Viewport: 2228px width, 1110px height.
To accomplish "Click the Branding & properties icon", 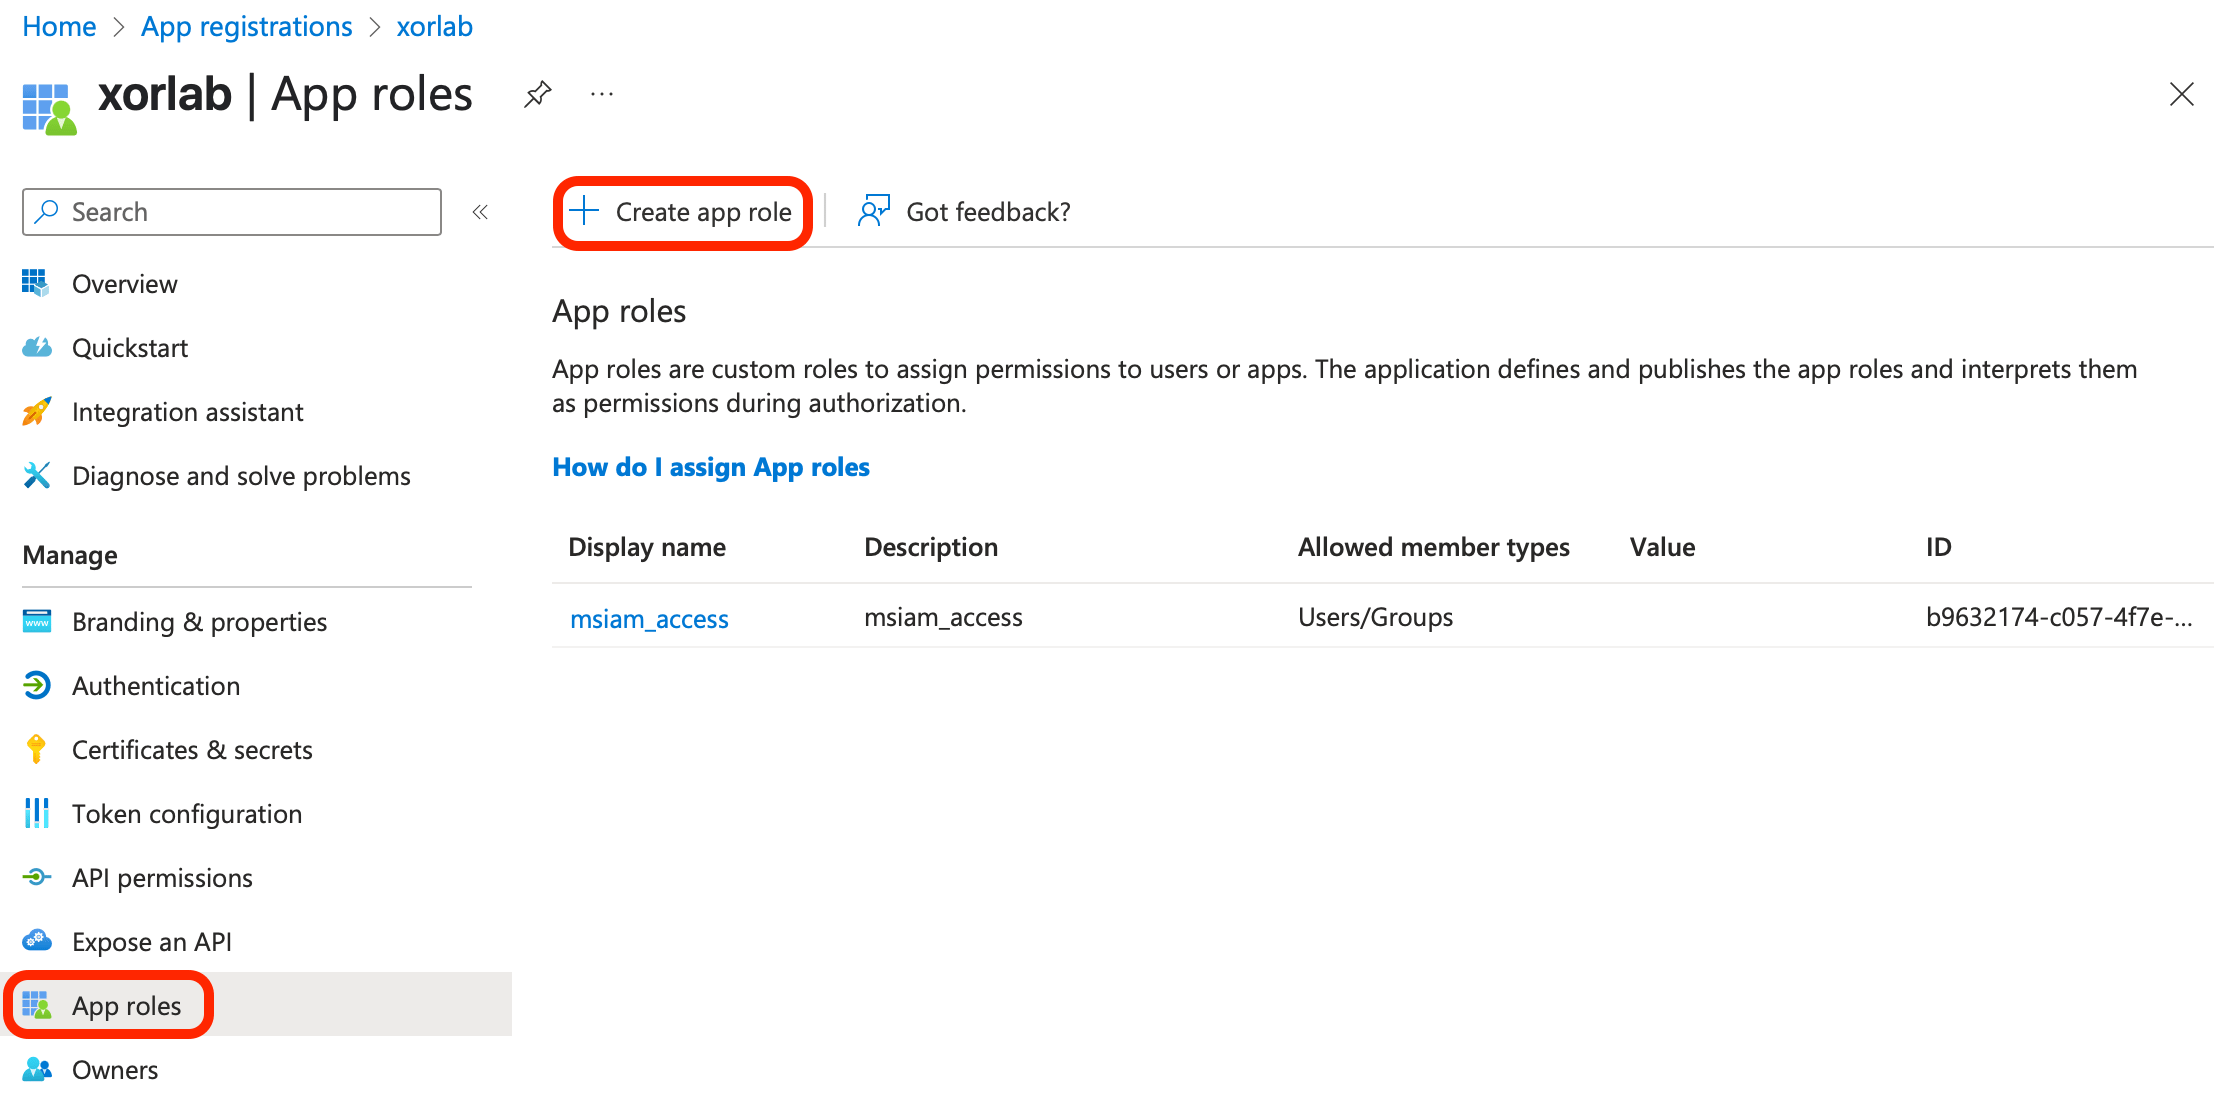I will point(36,621).
